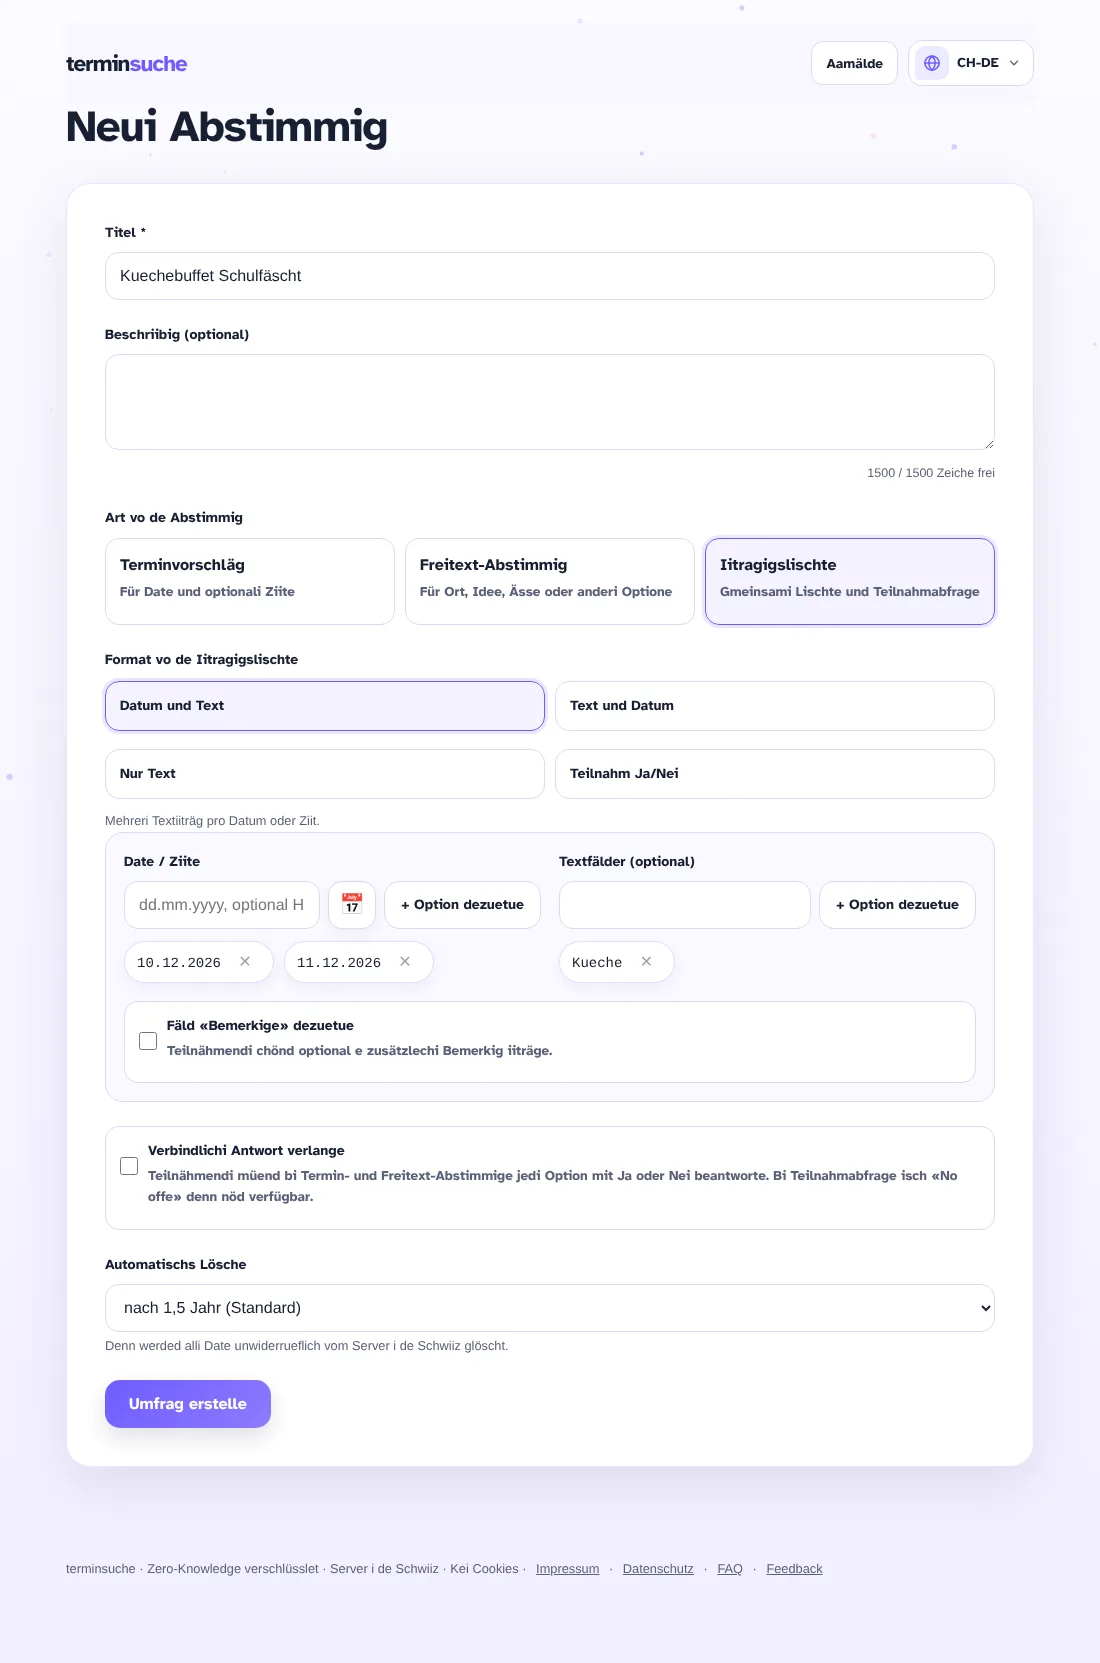Click the Beschriibig textarea resize handle

pos(988,443)
